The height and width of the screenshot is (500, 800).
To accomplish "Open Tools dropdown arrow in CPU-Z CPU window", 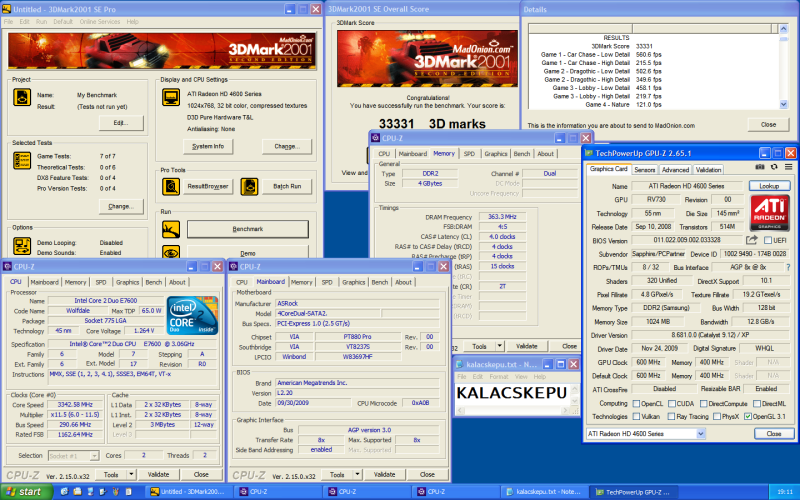I will (131, 474).
